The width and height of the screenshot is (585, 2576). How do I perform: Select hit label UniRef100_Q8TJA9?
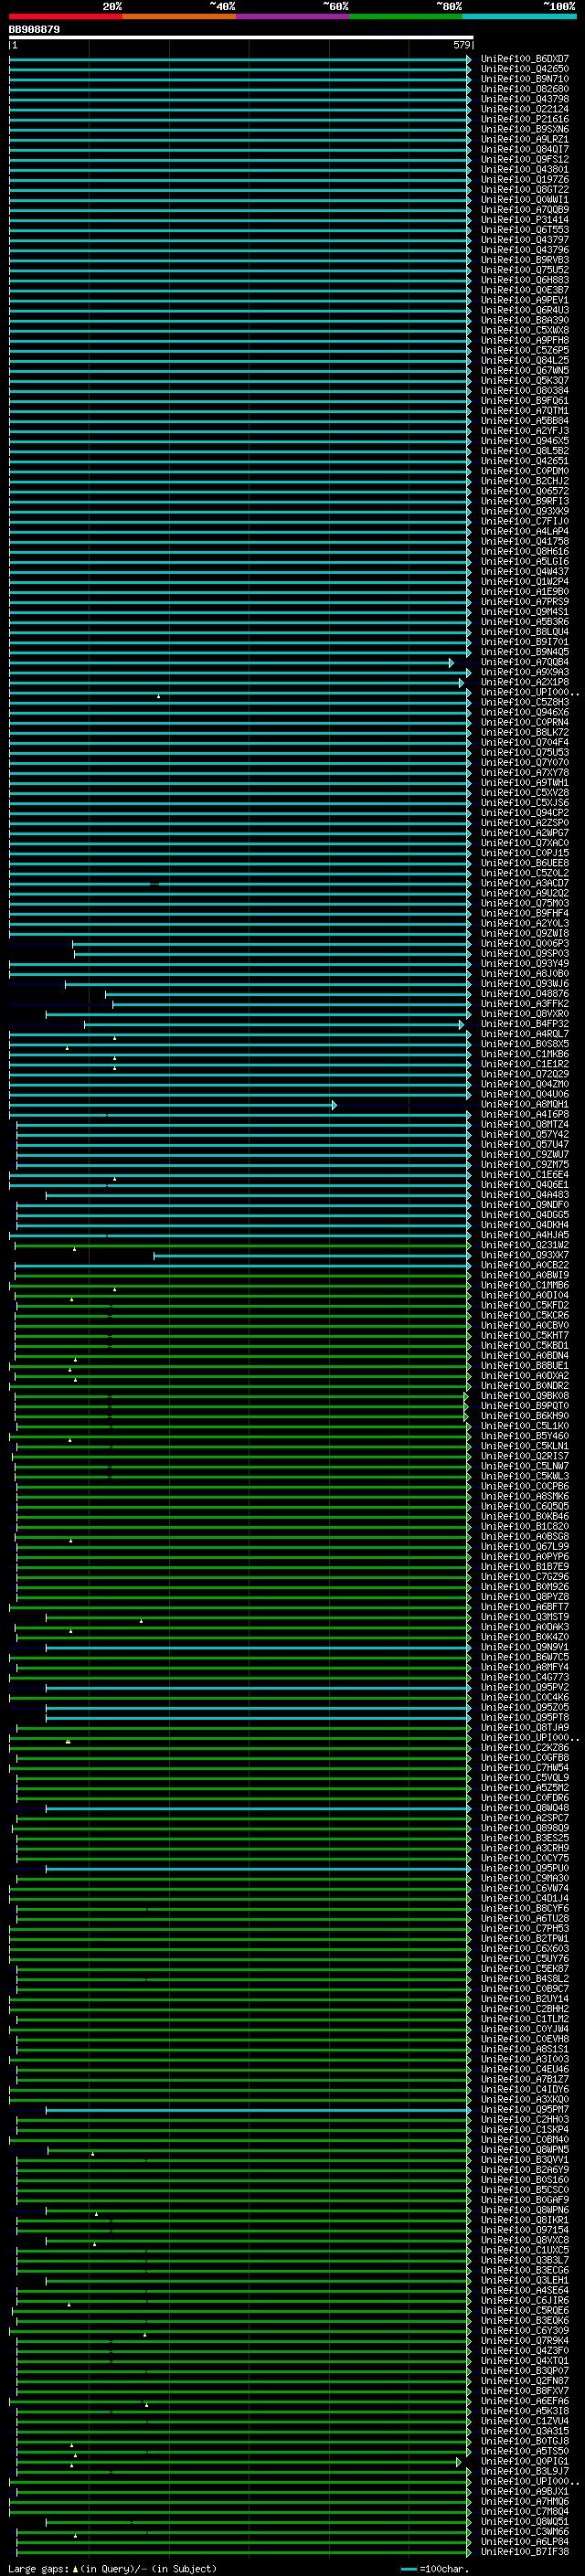tap(525, 1728)
